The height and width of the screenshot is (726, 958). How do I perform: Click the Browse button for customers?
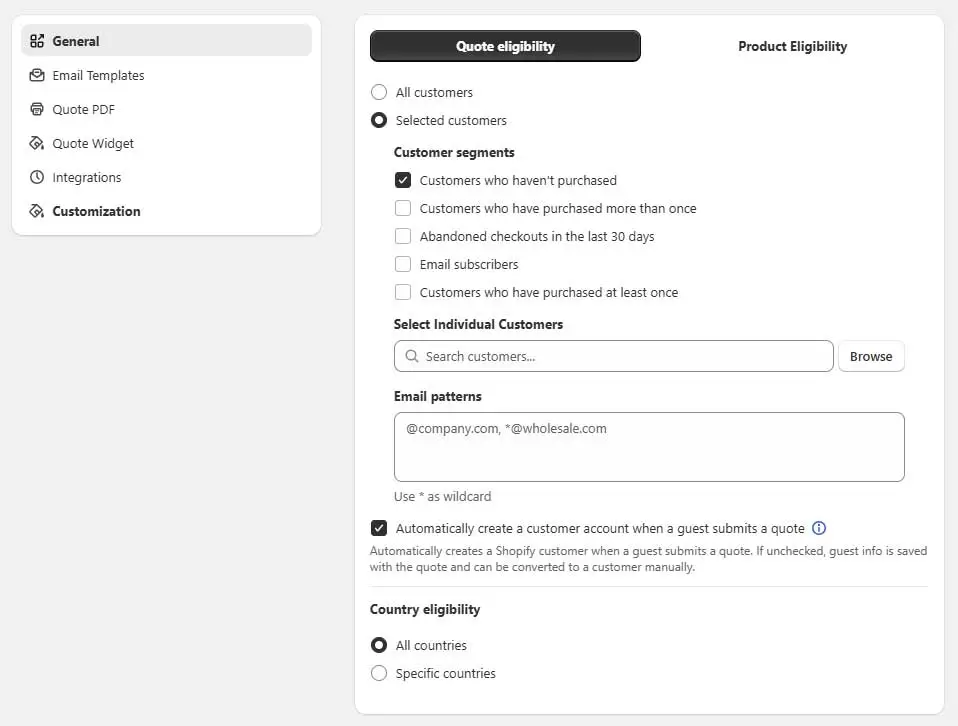871,356
